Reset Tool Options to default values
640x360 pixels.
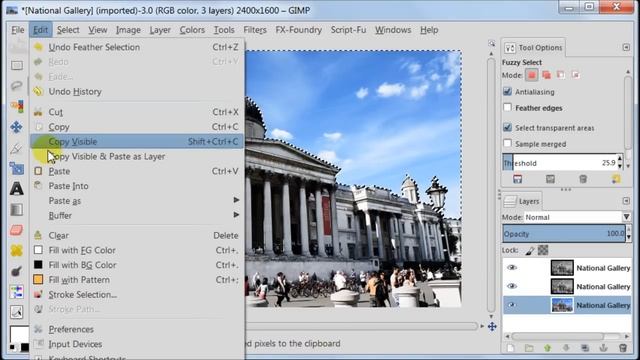[616, 179]
